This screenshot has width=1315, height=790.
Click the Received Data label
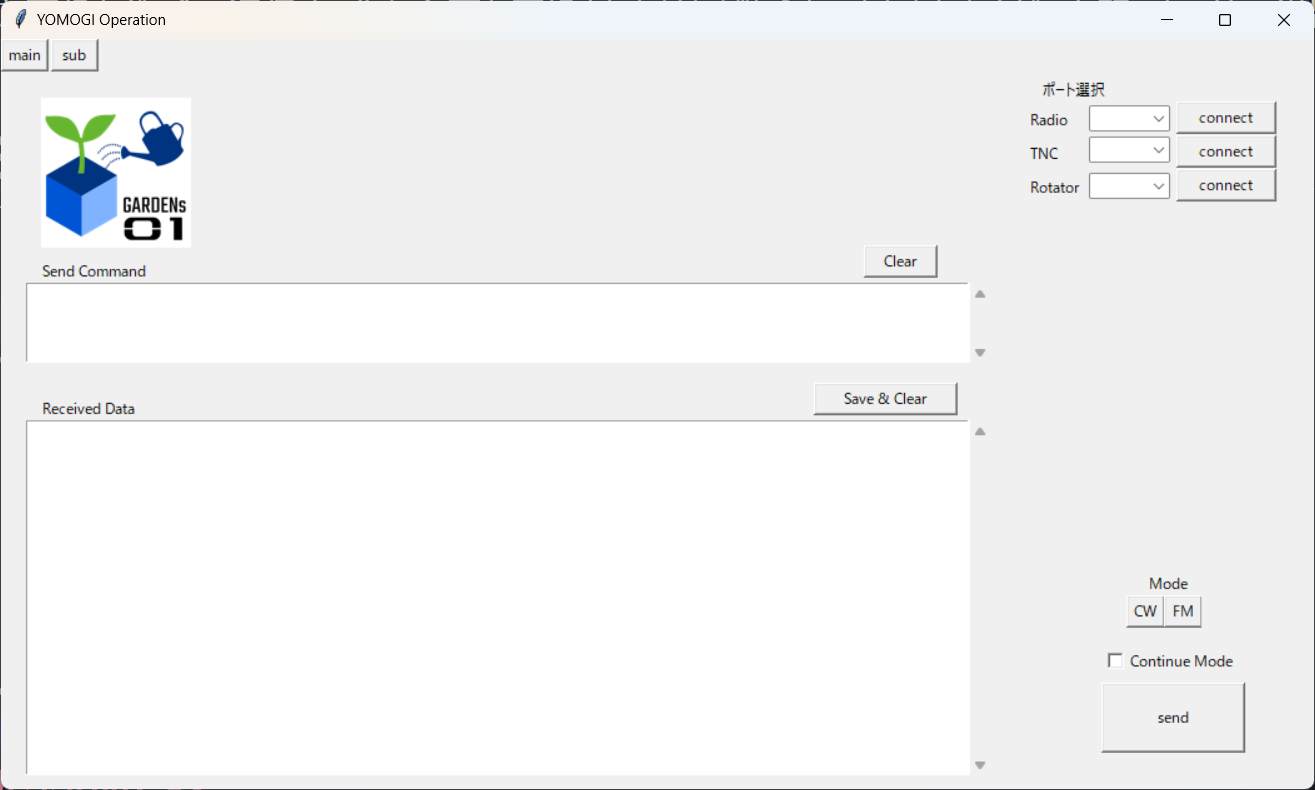[88, 408]
